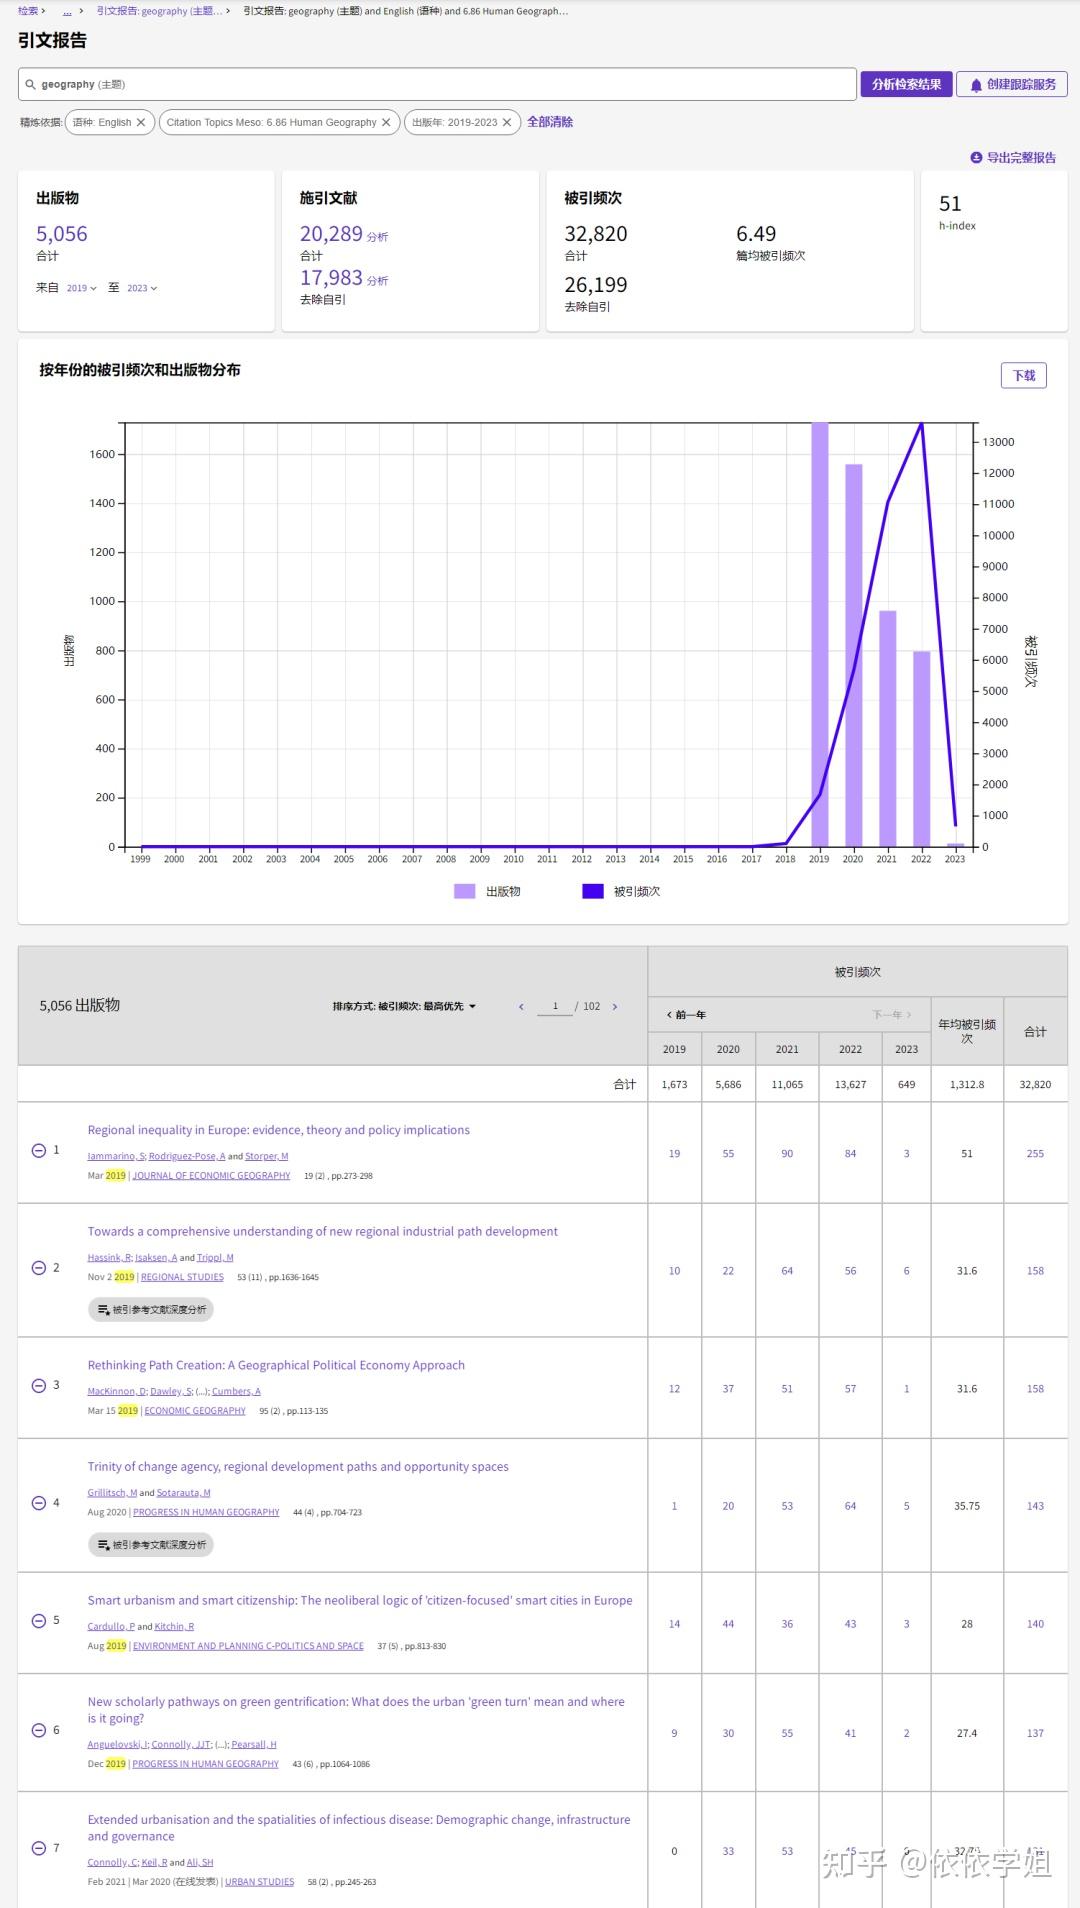This screenshot has width=1080, height=1908.
Task: Click the Analyze Search Results purple button
Action: click(906, 84)
